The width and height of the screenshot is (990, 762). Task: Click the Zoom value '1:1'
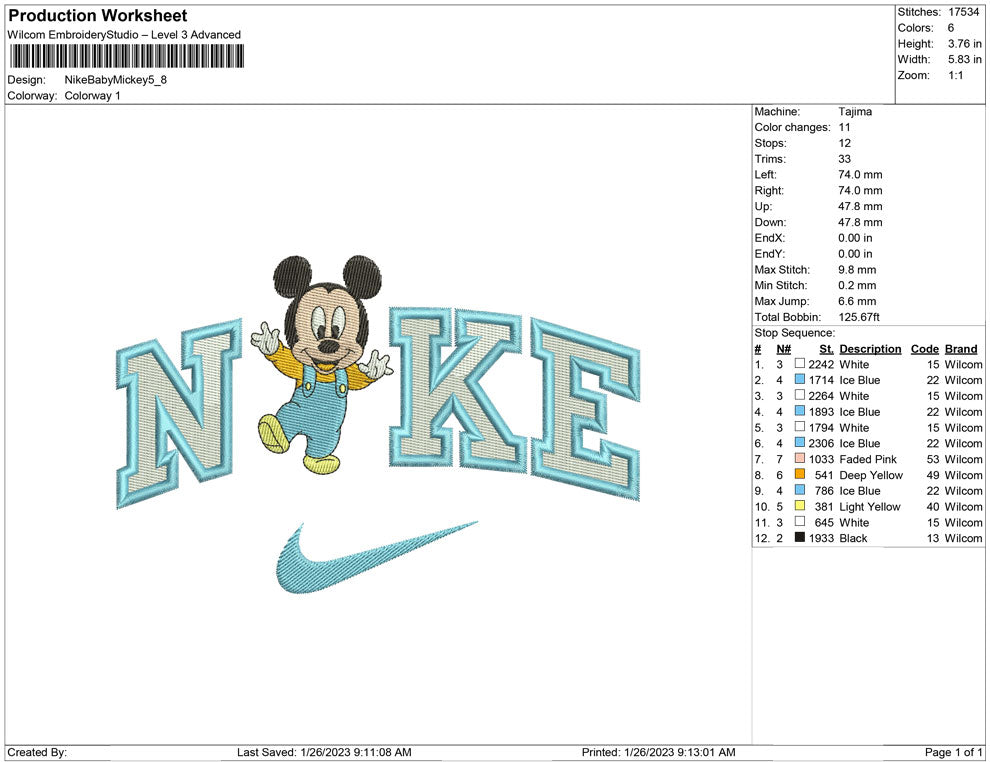[x=955, y=75]
